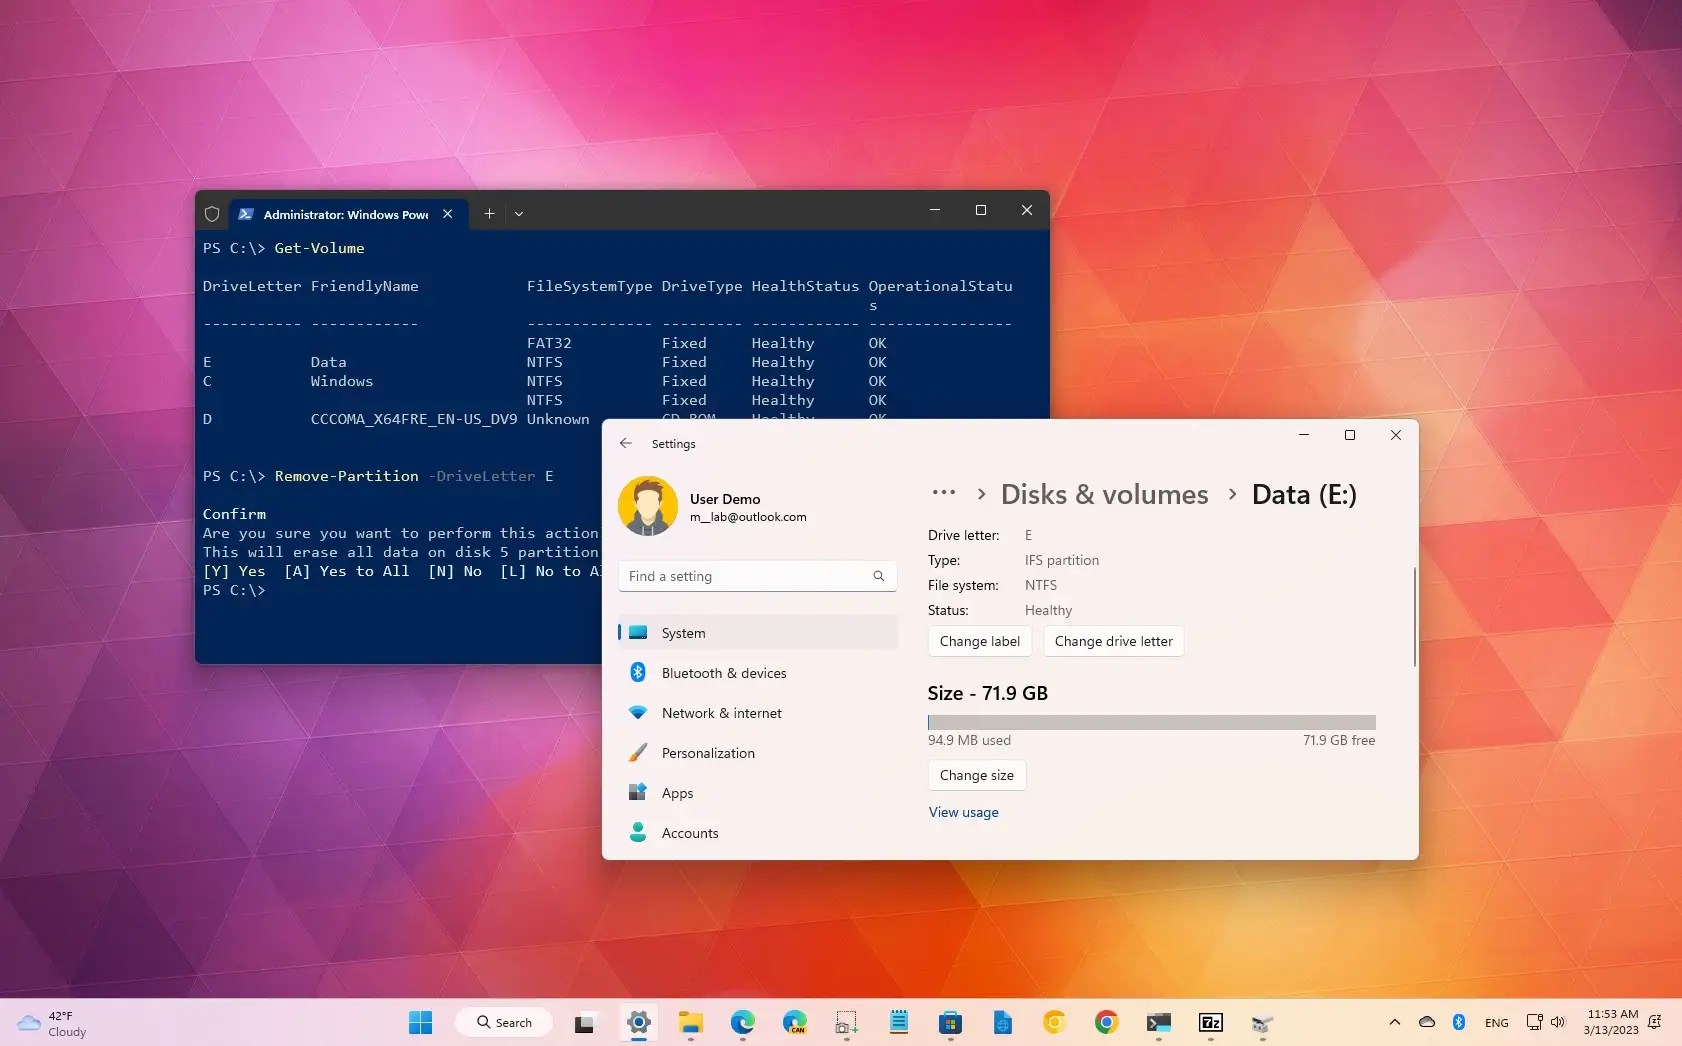Click the shield icon in Terminal title bar

click(x=212, y=214)
